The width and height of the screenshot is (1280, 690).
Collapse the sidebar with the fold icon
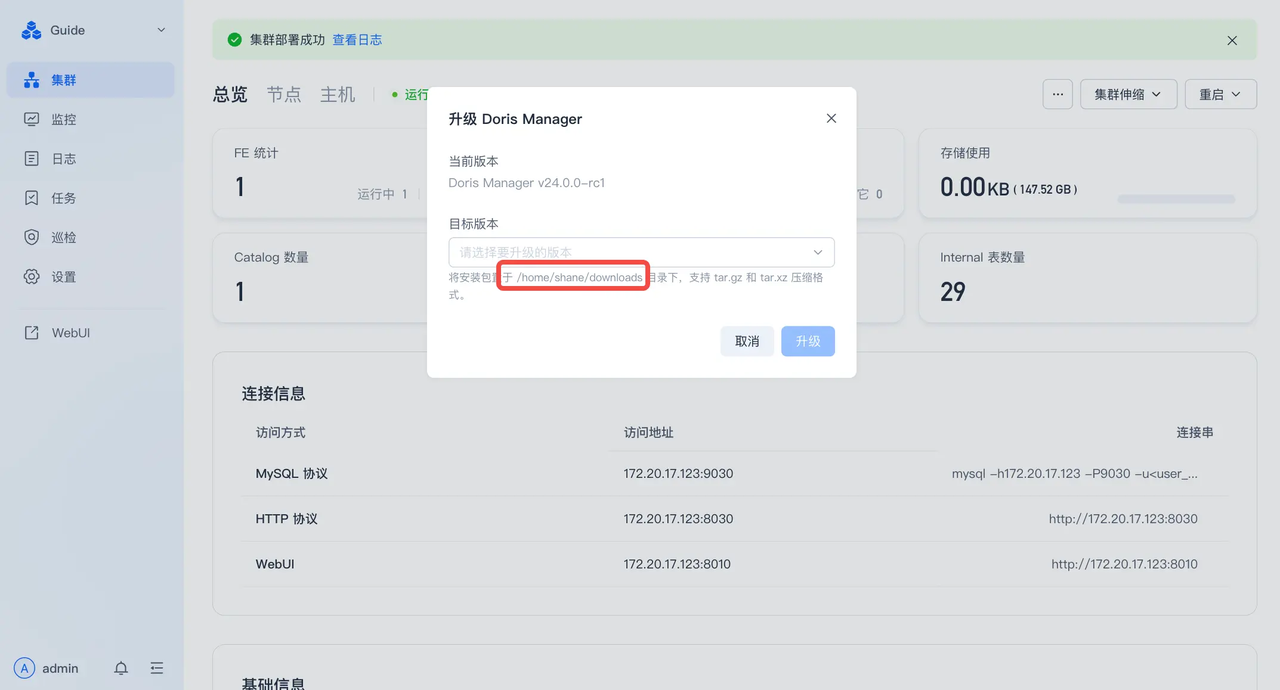157,668
